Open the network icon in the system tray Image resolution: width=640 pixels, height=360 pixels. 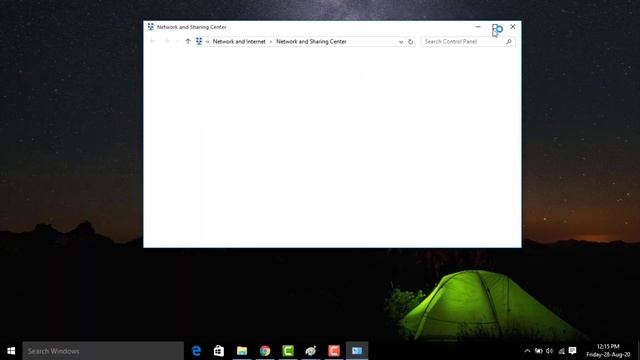click(562, 351)
